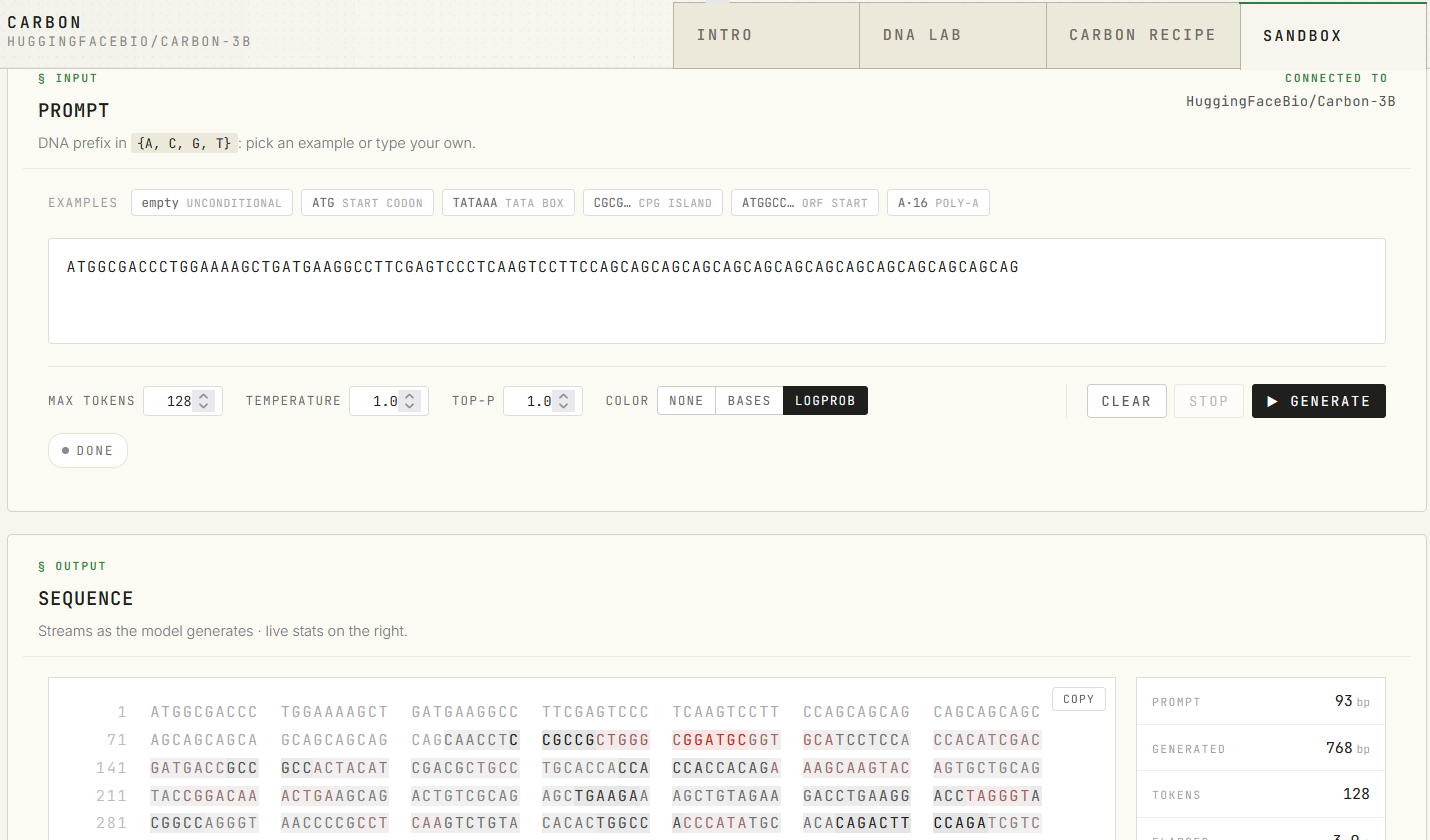Select the SANDBOX tab
1430x840 pixels.
coord(1333,35)
